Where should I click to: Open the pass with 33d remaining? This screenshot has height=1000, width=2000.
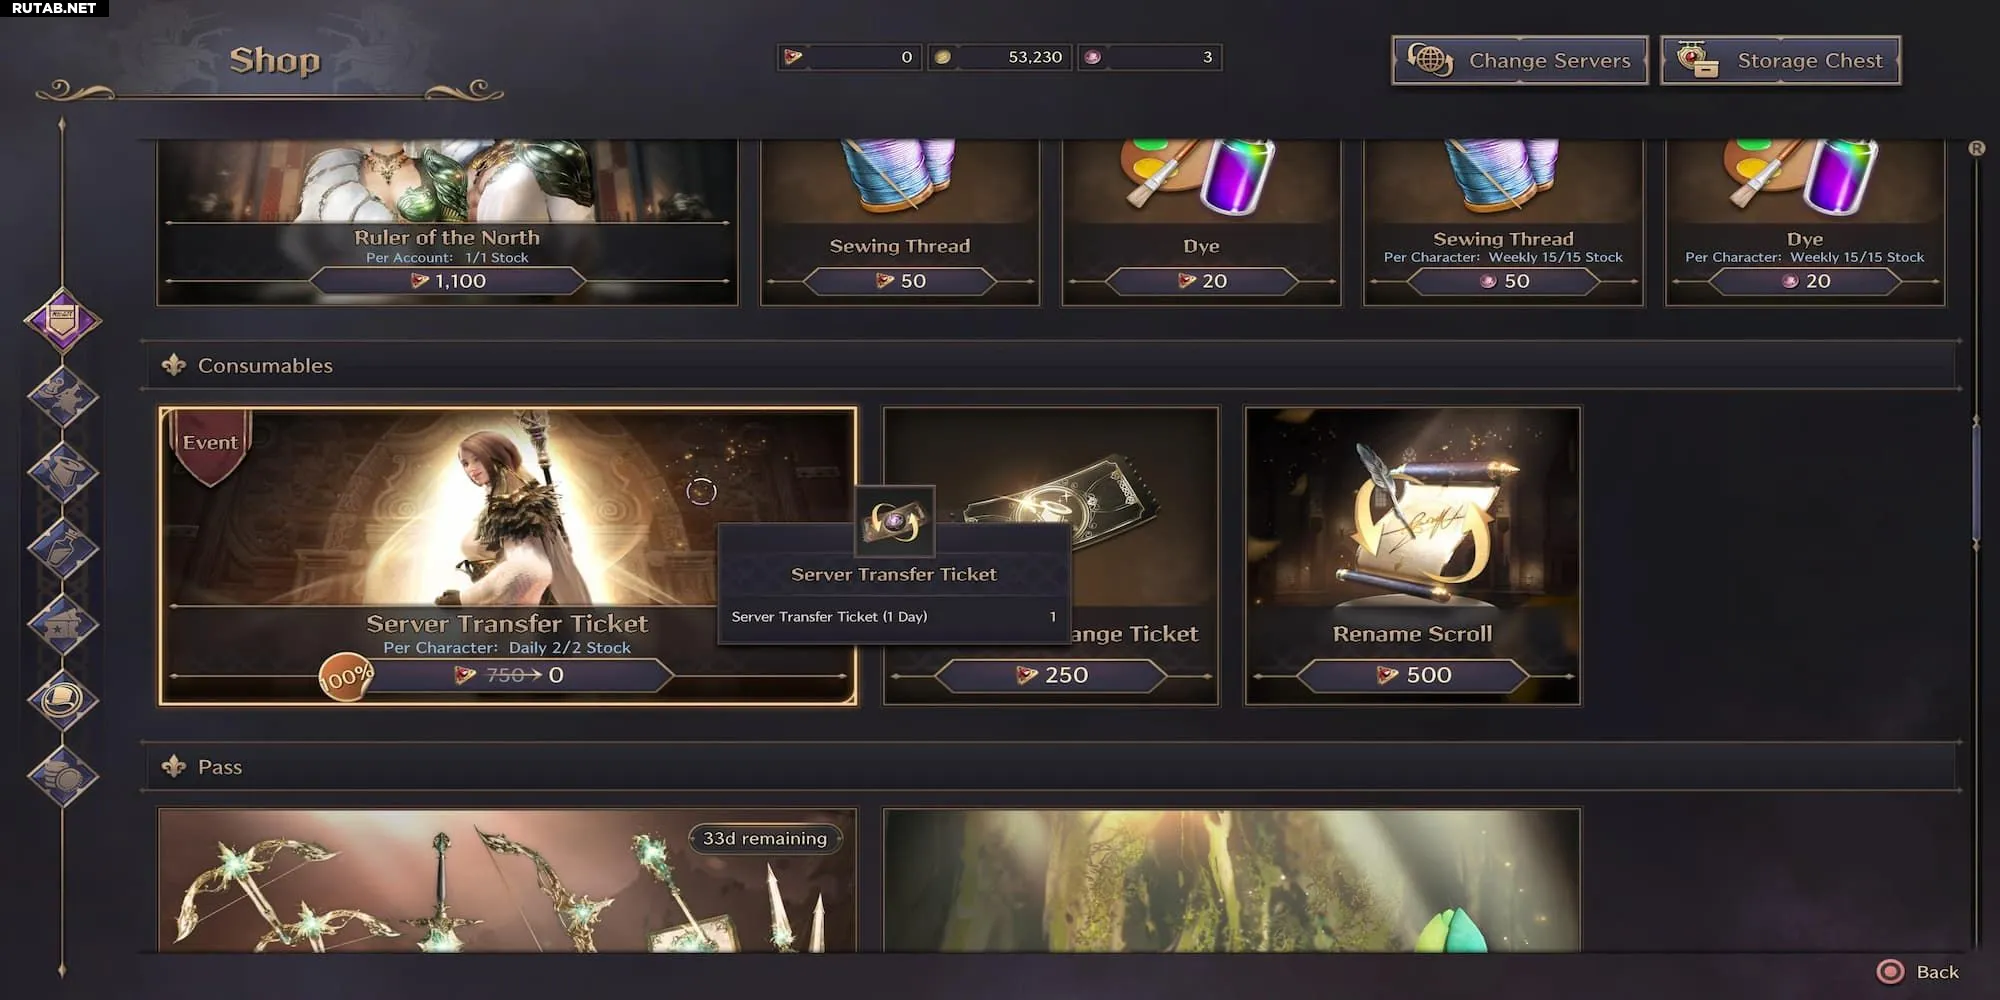[x=508, y=880]
